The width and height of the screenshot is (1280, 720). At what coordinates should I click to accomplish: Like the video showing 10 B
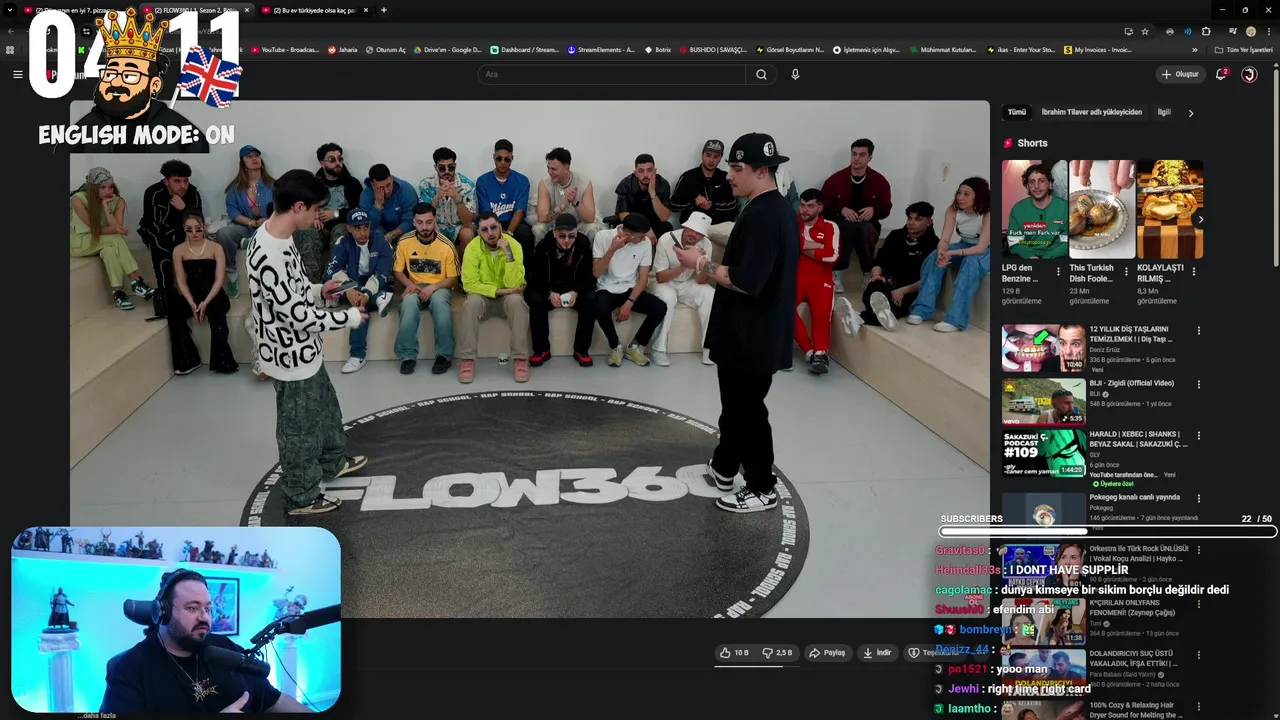pos(733,653)
